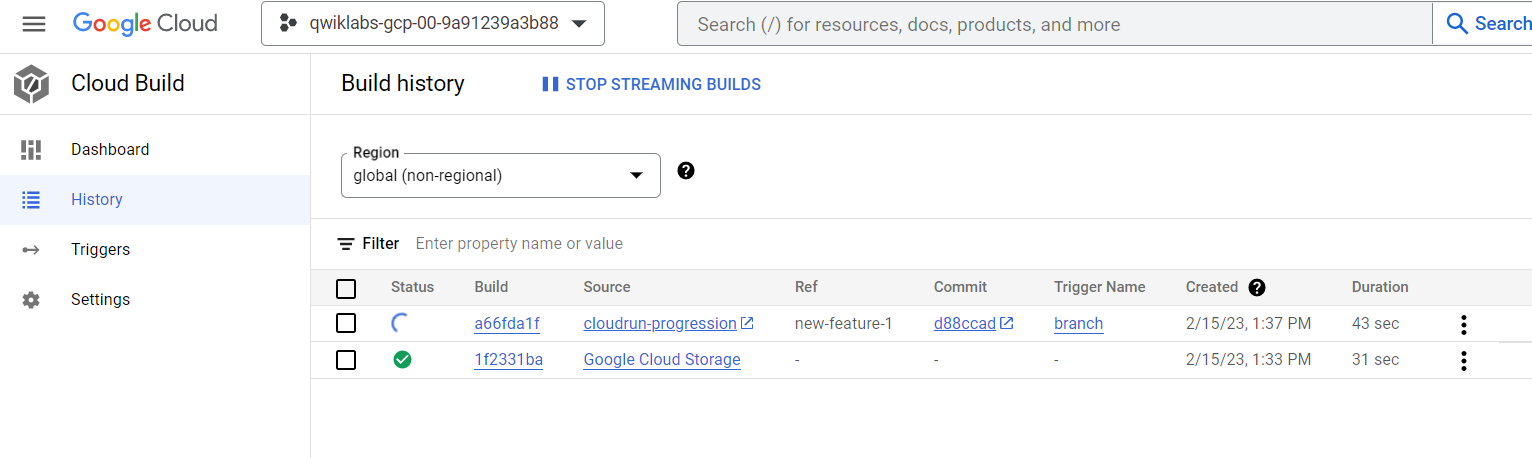The image size is (1532, 458).
Task: Expand the Region dropdown
Action: [x=501, y=175]
